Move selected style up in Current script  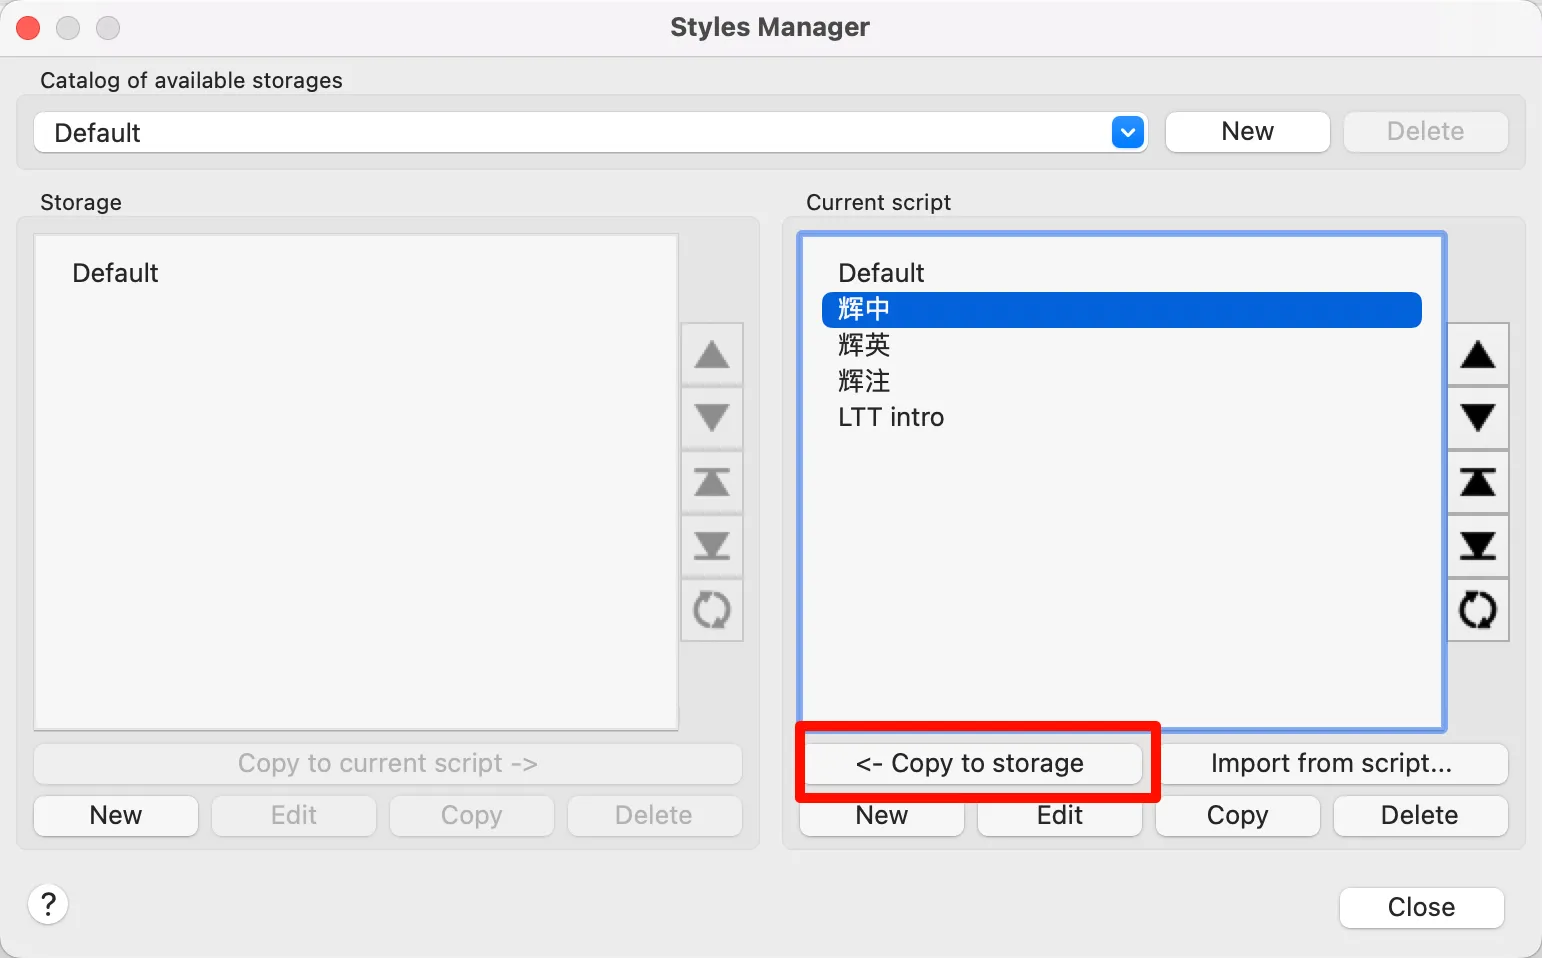click(x=1477, y=355)
